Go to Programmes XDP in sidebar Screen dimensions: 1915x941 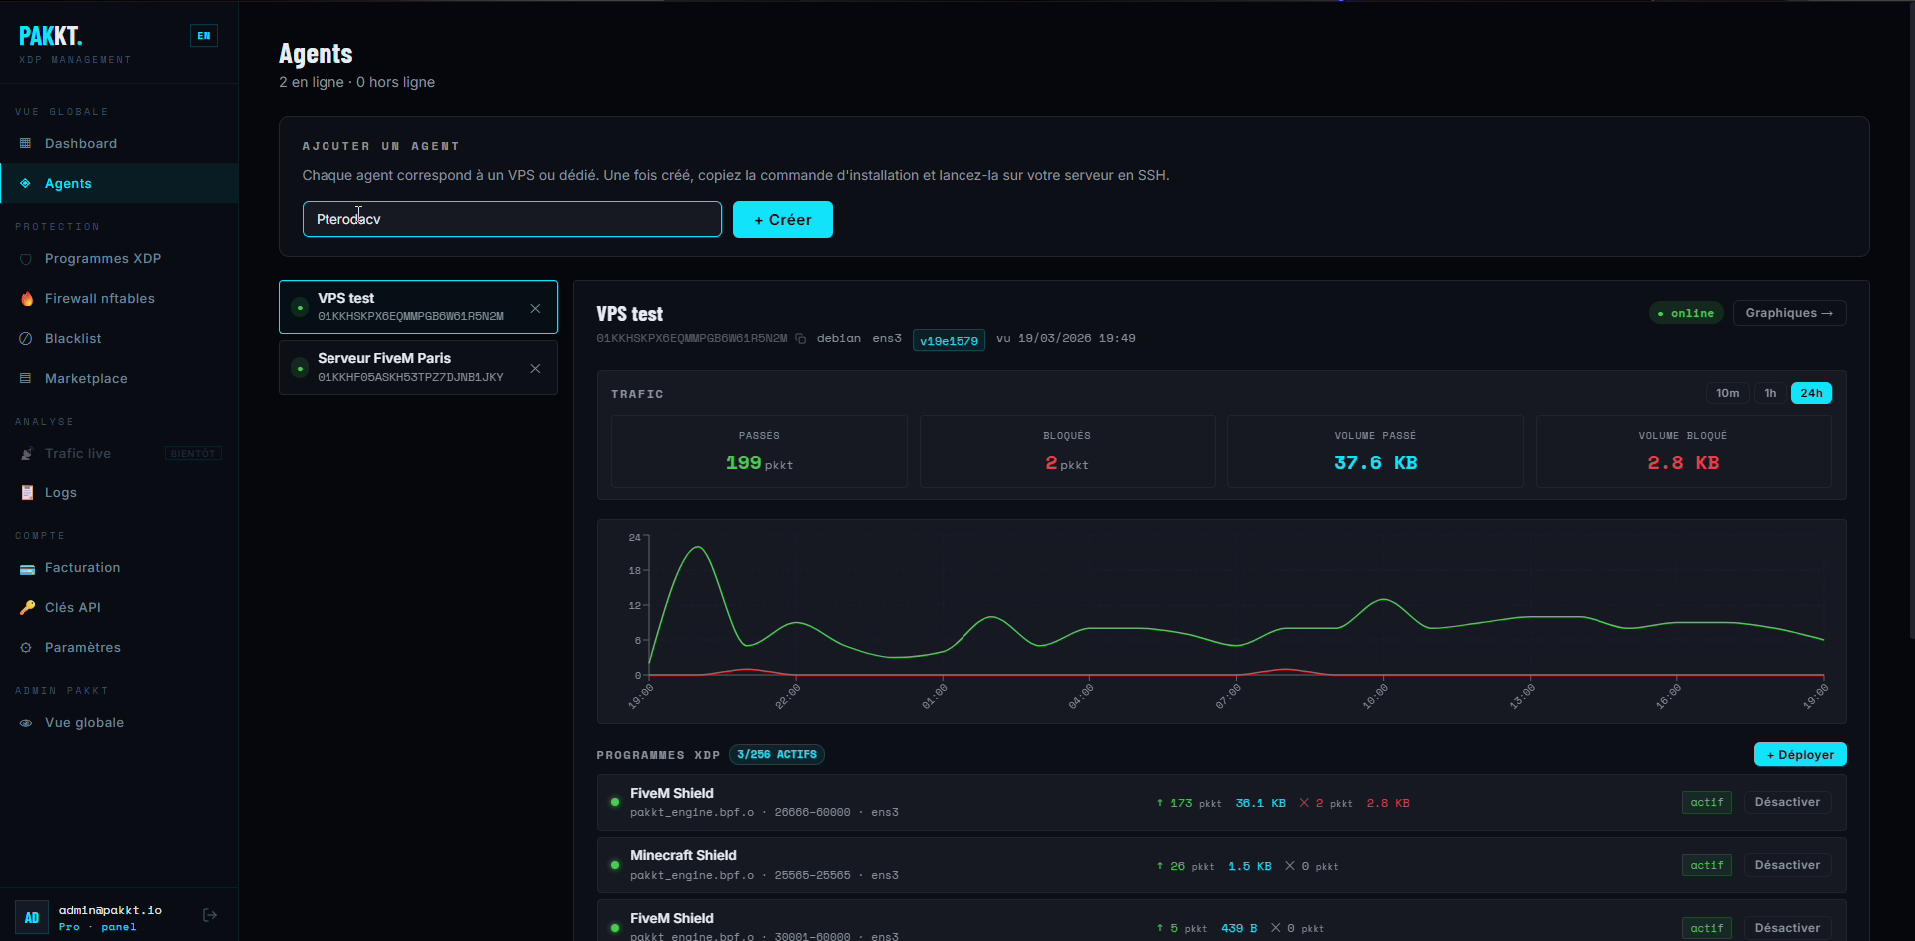[102, 259]
